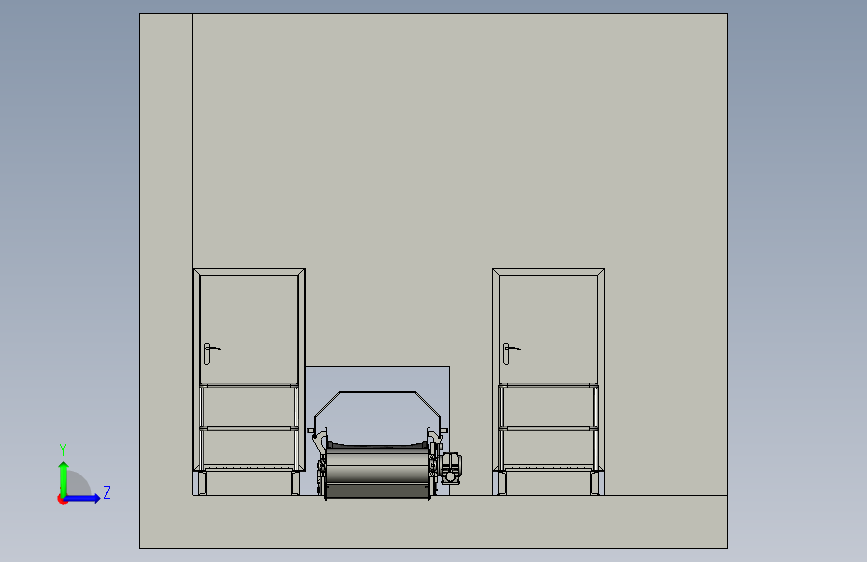Screen dimensions: 867x562
Task: Select the right door panel
Action: (548, 329)
